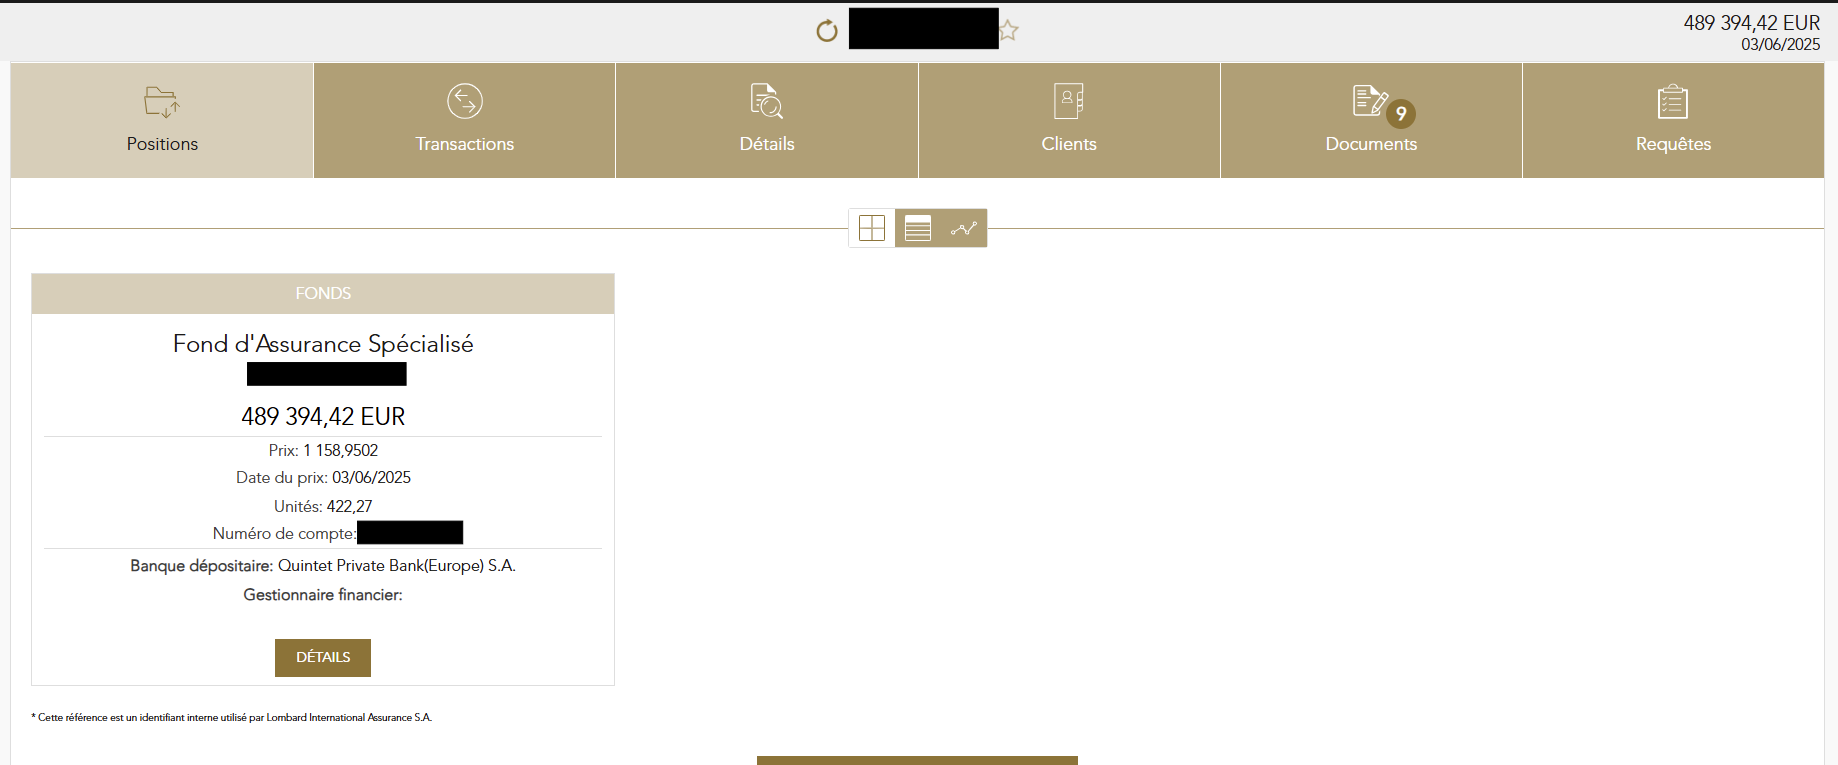Click the Requêtes clipboard icon

click(1673, 101)
